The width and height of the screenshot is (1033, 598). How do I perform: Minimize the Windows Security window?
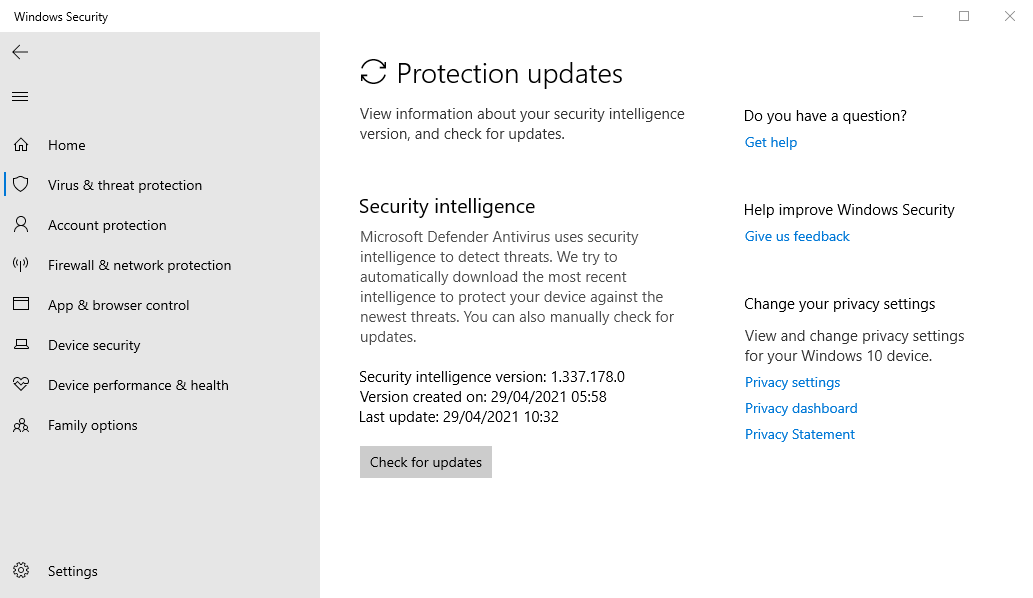917,16
